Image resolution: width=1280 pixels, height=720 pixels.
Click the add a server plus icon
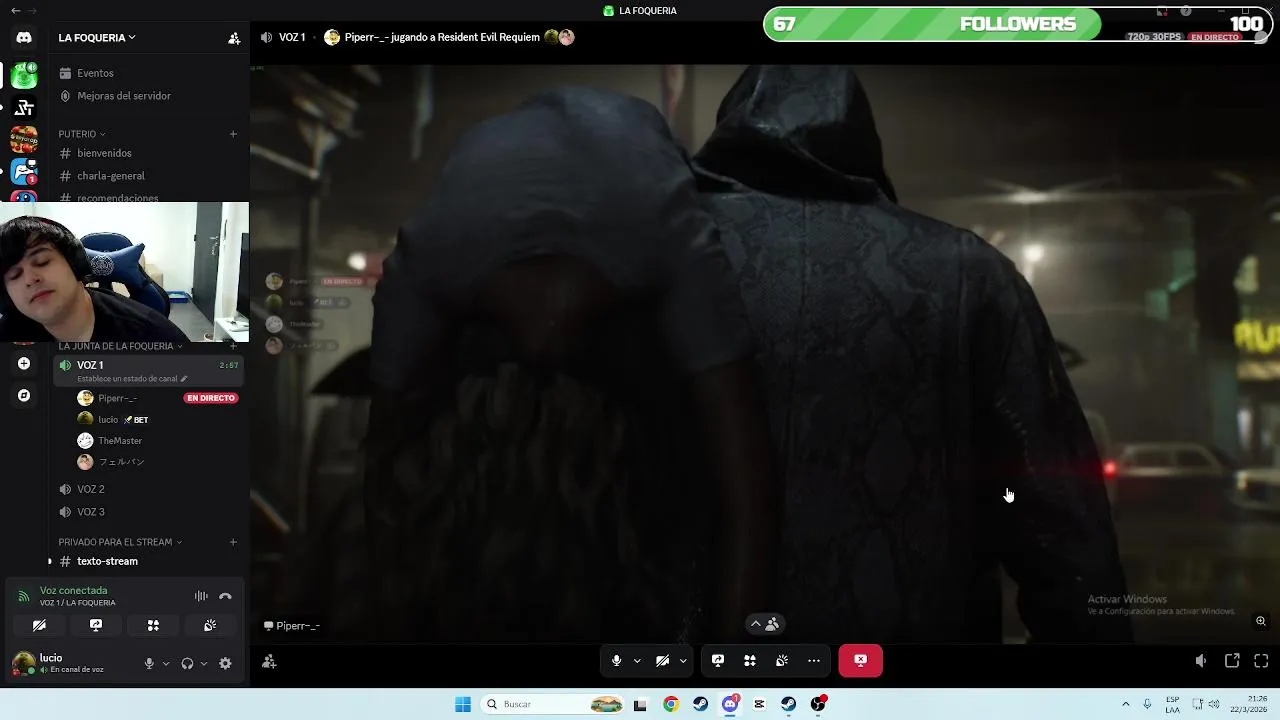coord(24,364)
